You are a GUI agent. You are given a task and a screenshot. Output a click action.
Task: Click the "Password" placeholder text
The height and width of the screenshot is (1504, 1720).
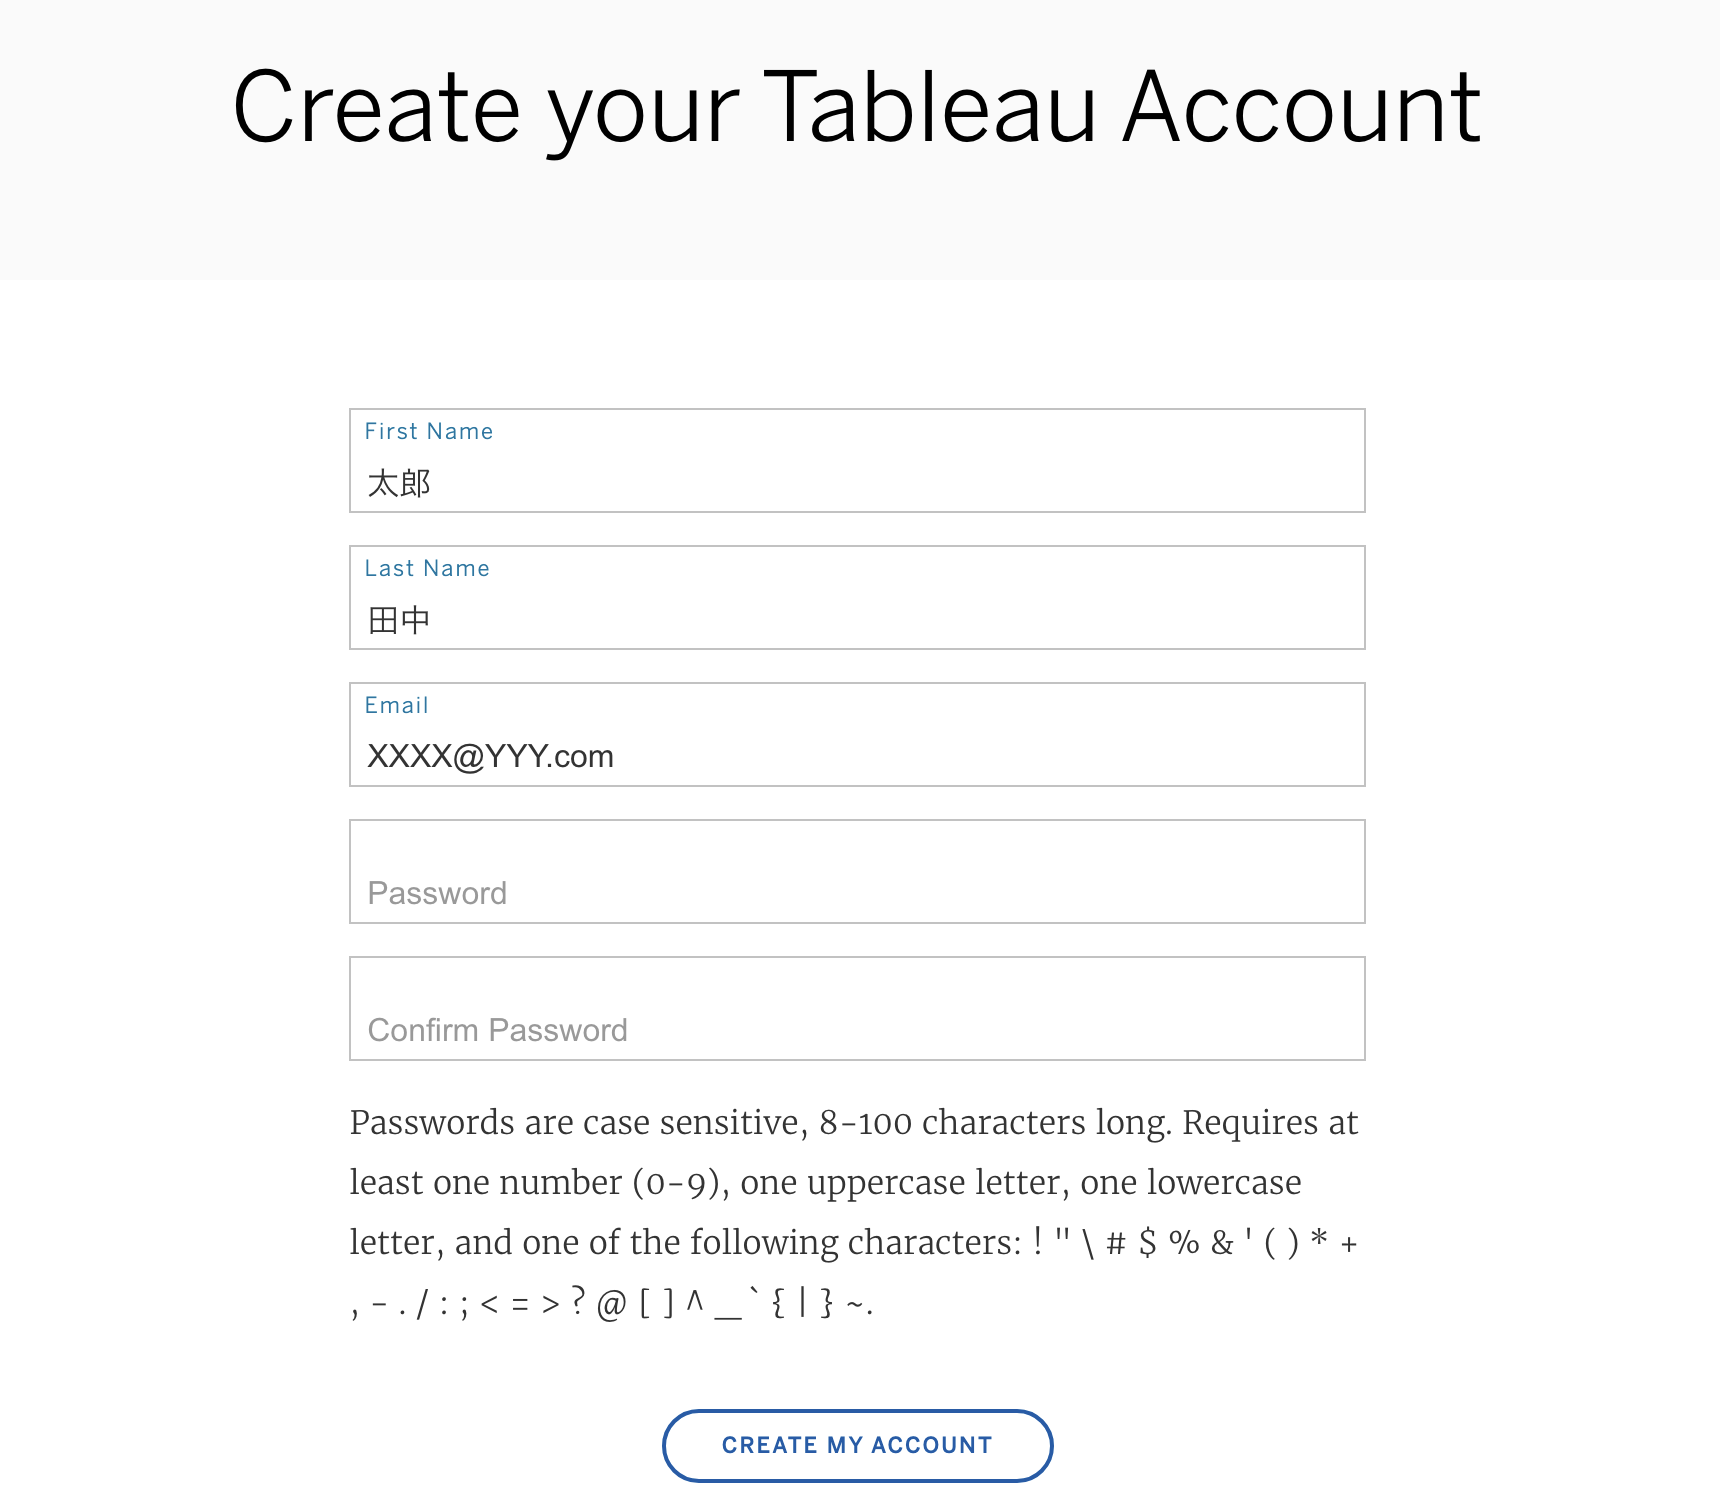tap(437, 893)
